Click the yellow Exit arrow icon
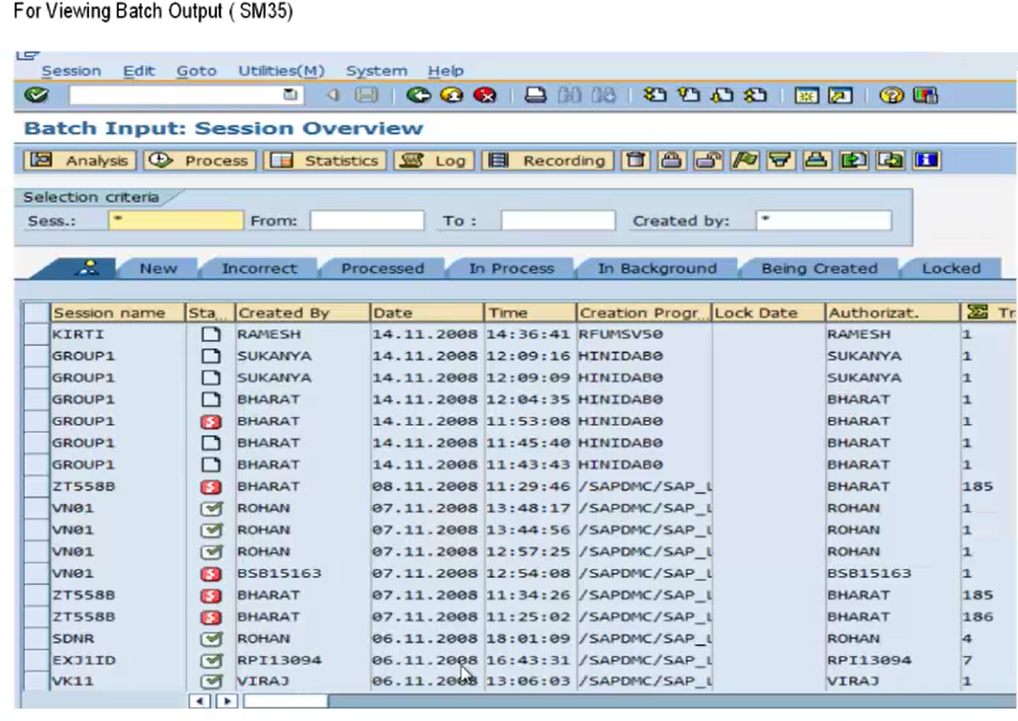 (452, 95)
